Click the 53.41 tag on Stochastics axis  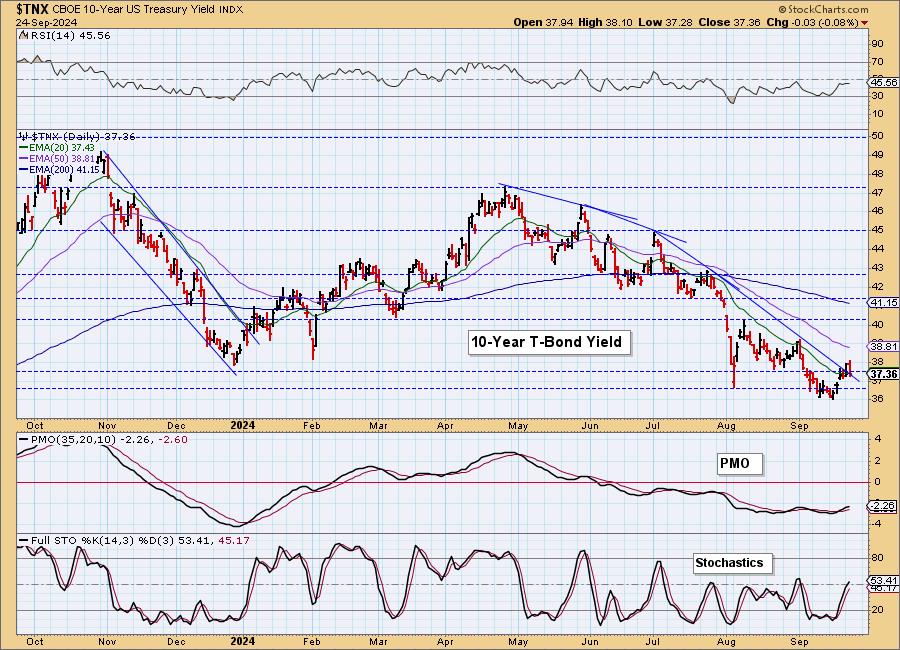(x=884, y=581)
